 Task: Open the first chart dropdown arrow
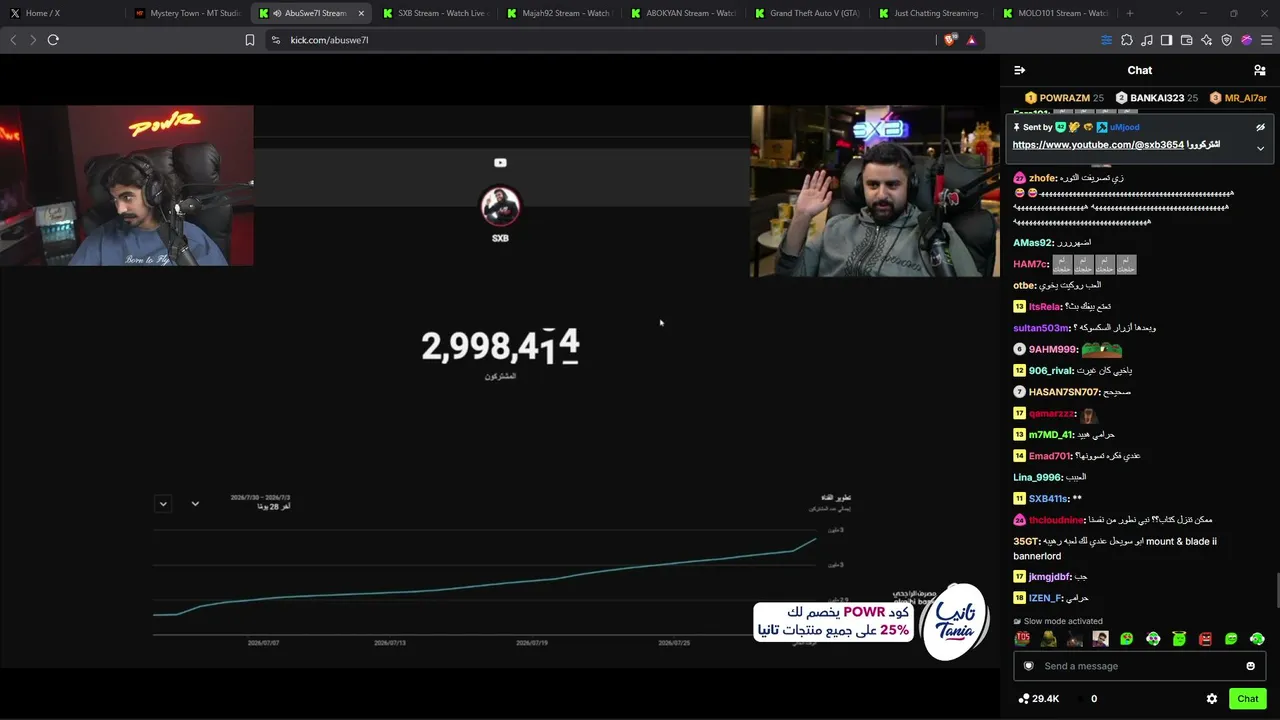pyautogui.click(x=163, y=504)
